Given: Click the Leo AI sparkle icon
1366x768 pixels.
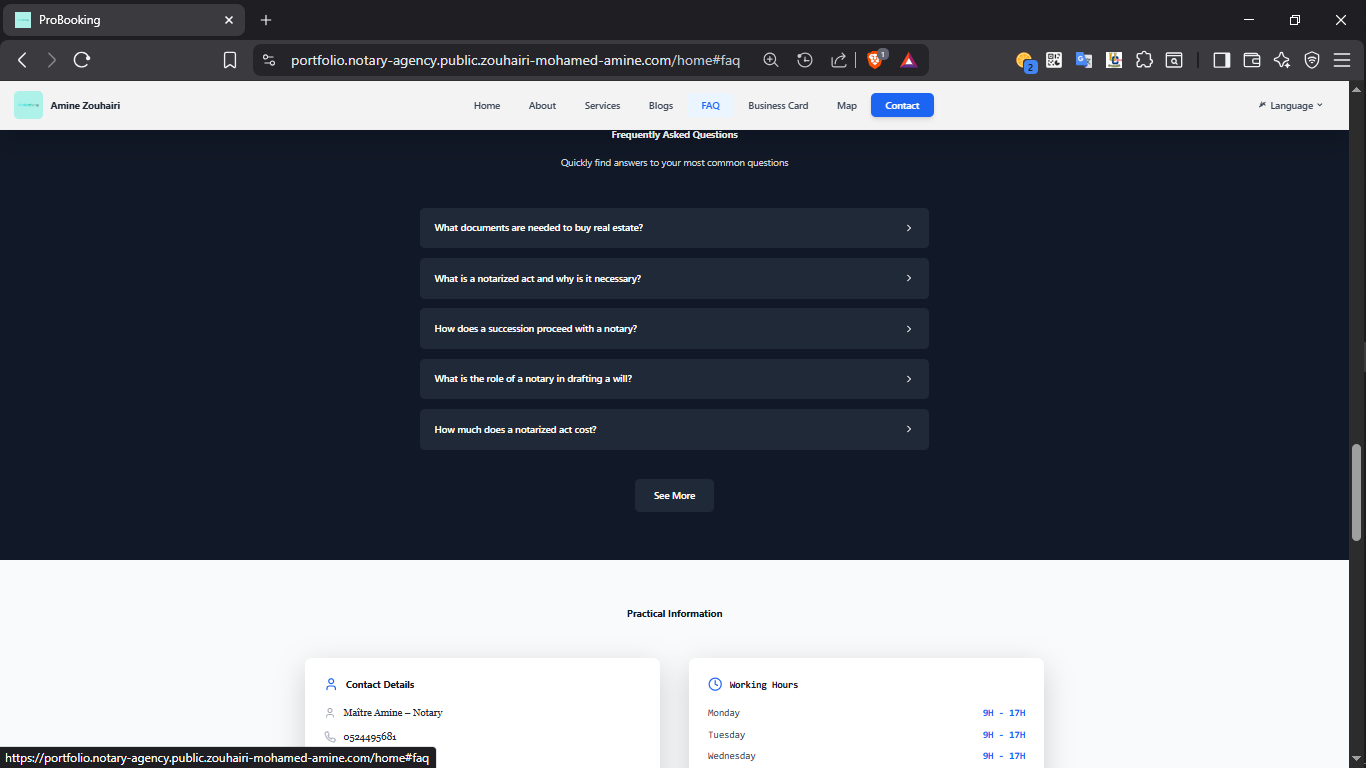Looking at the screenshot, I should pyautogui.click(x=1281, y=60).
